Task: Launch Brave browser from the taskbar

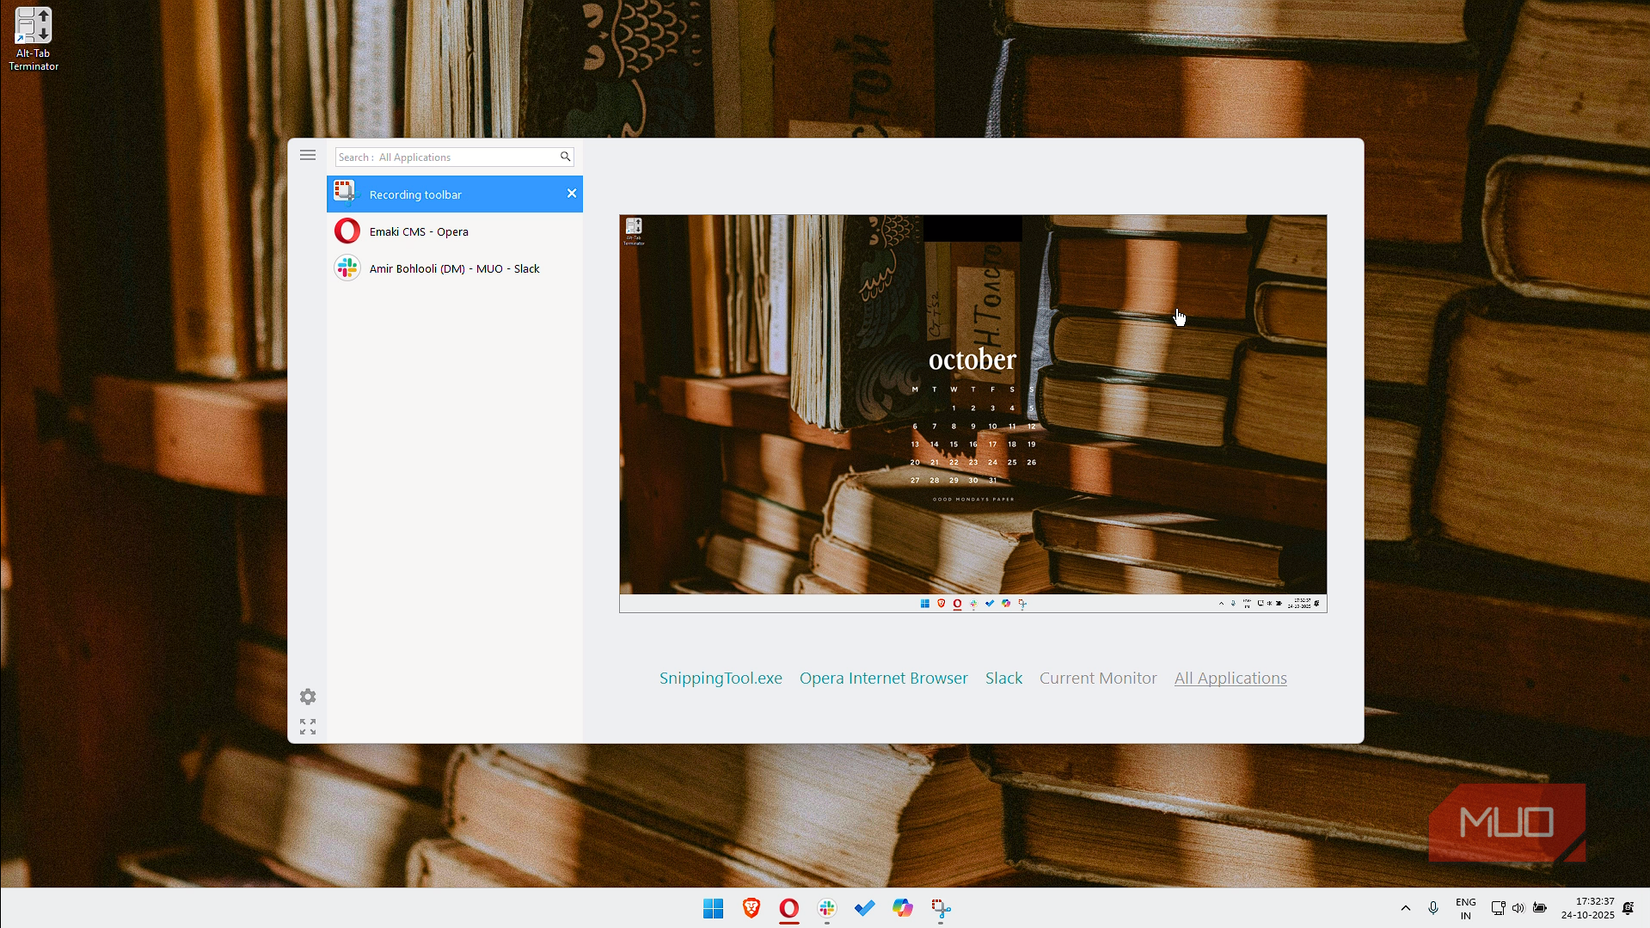Action: [x=750, y=908]
